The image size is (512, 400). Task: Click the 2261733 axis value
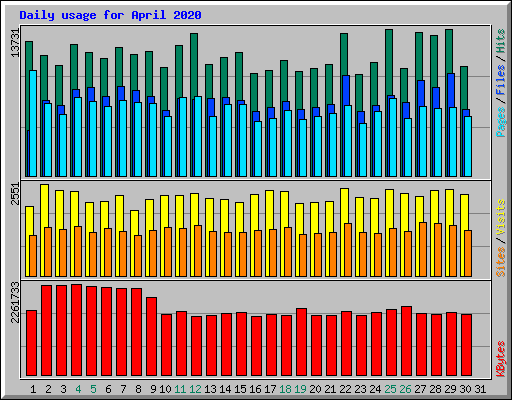pos(16,303)
